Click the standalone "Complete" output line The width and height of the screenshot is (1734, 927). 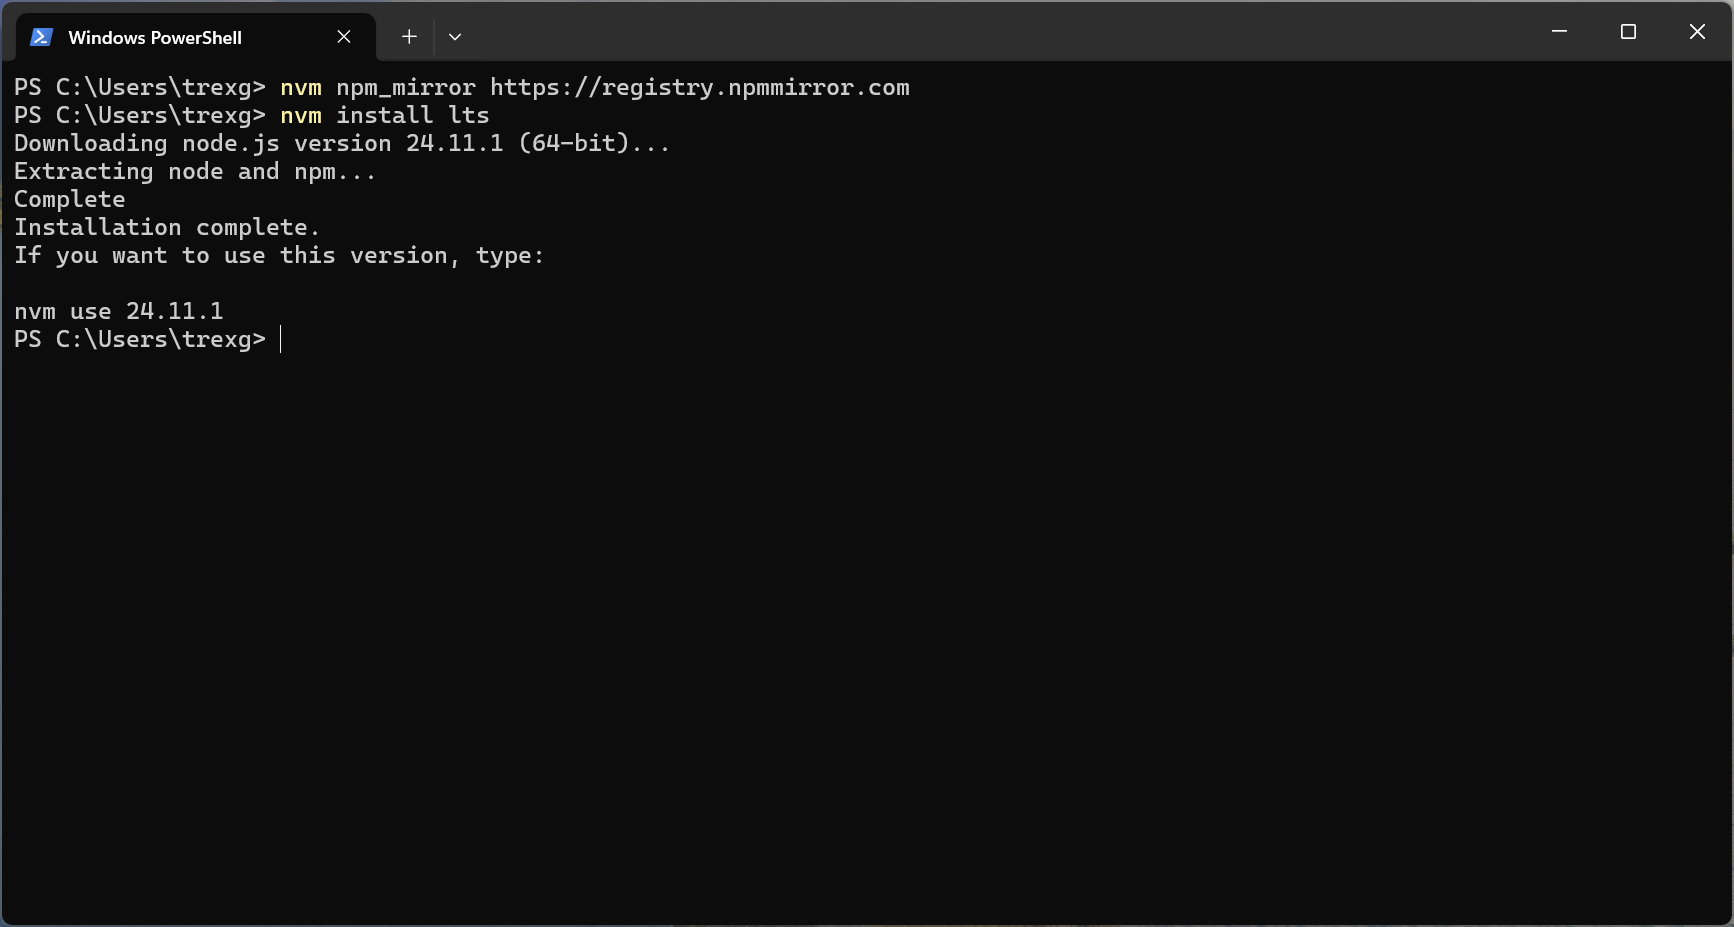(x=70, y=200)
